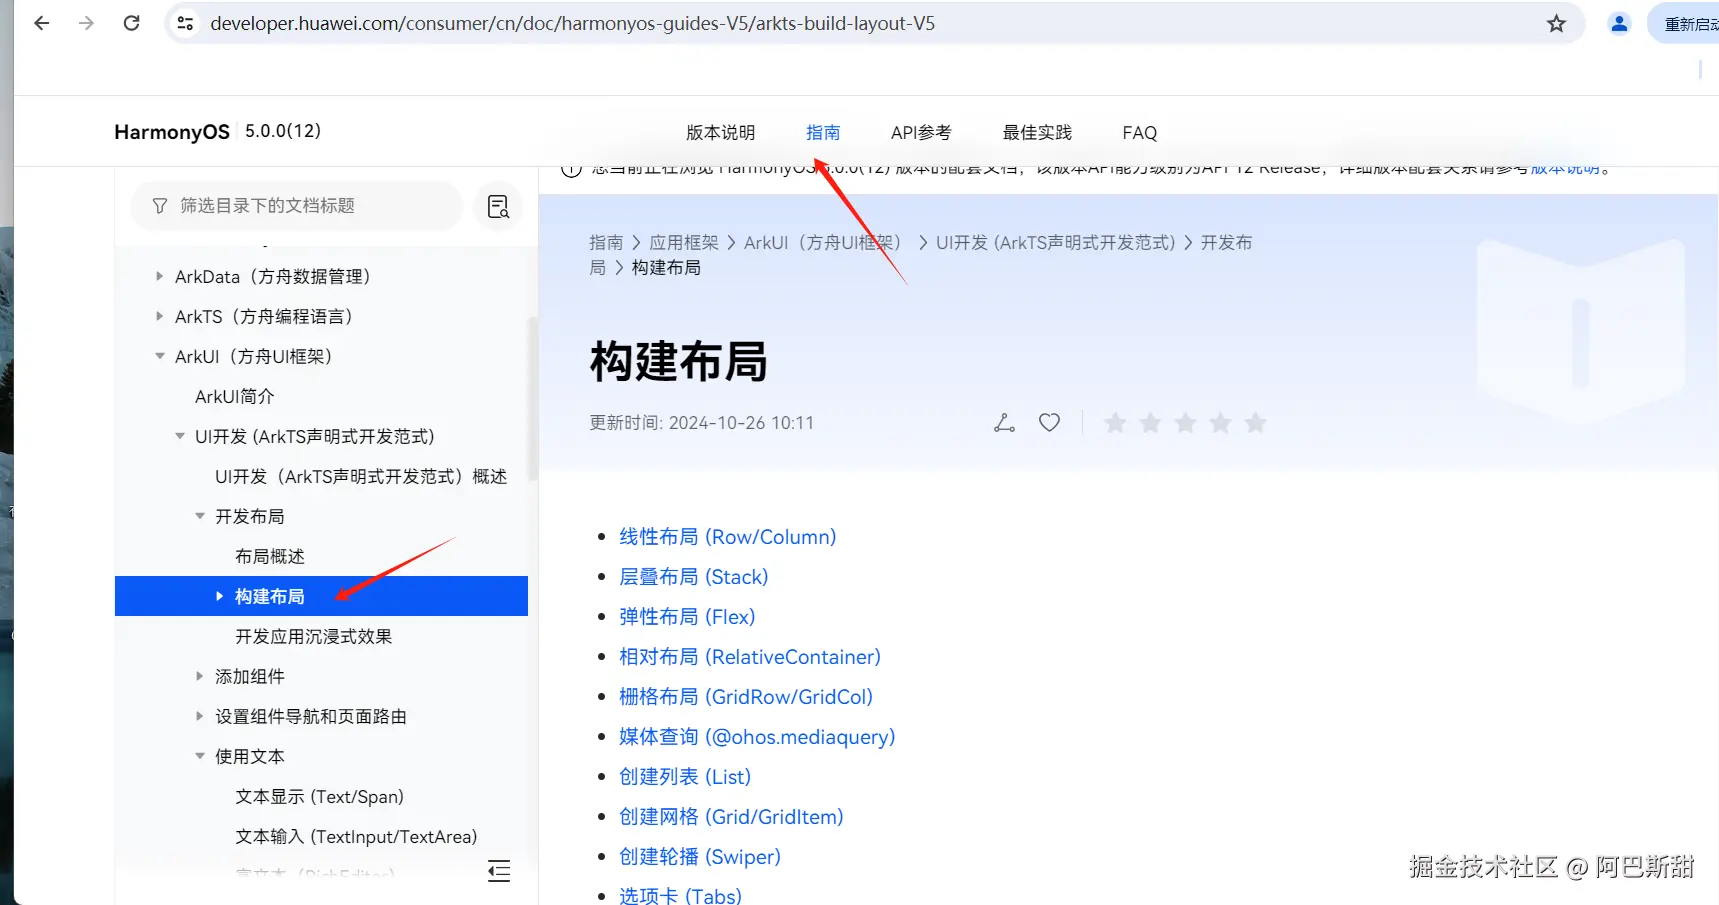Open the document search icon beside the filter box
This screenshot has width=1719, height=905.
(x=497, y=206)
